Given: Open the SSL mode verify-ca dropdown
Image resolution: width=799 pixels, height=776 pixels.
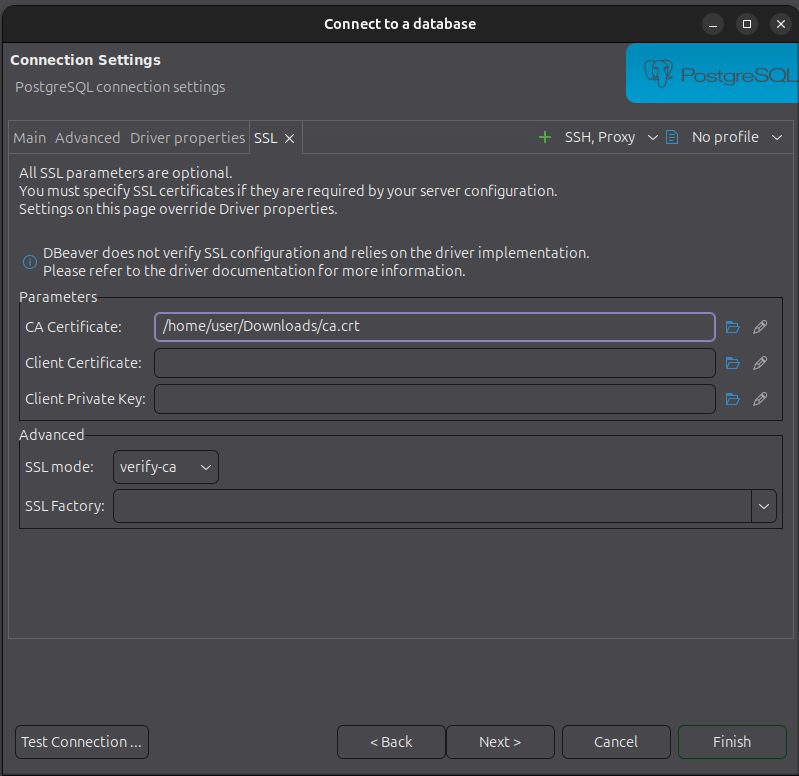Looking at the screenshot, I should (166, 467).
